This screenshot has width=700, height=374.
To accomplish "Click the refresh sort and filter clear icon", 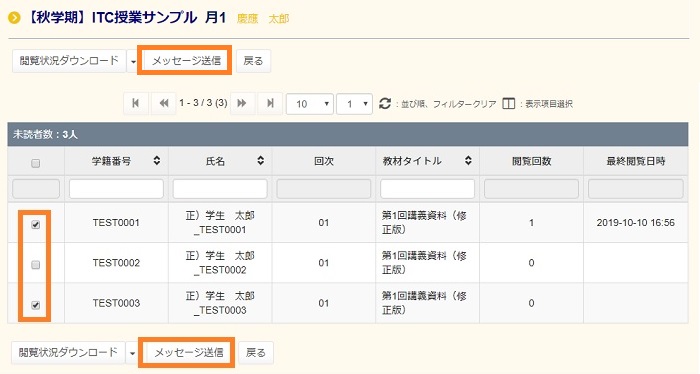I will point(385,104).
